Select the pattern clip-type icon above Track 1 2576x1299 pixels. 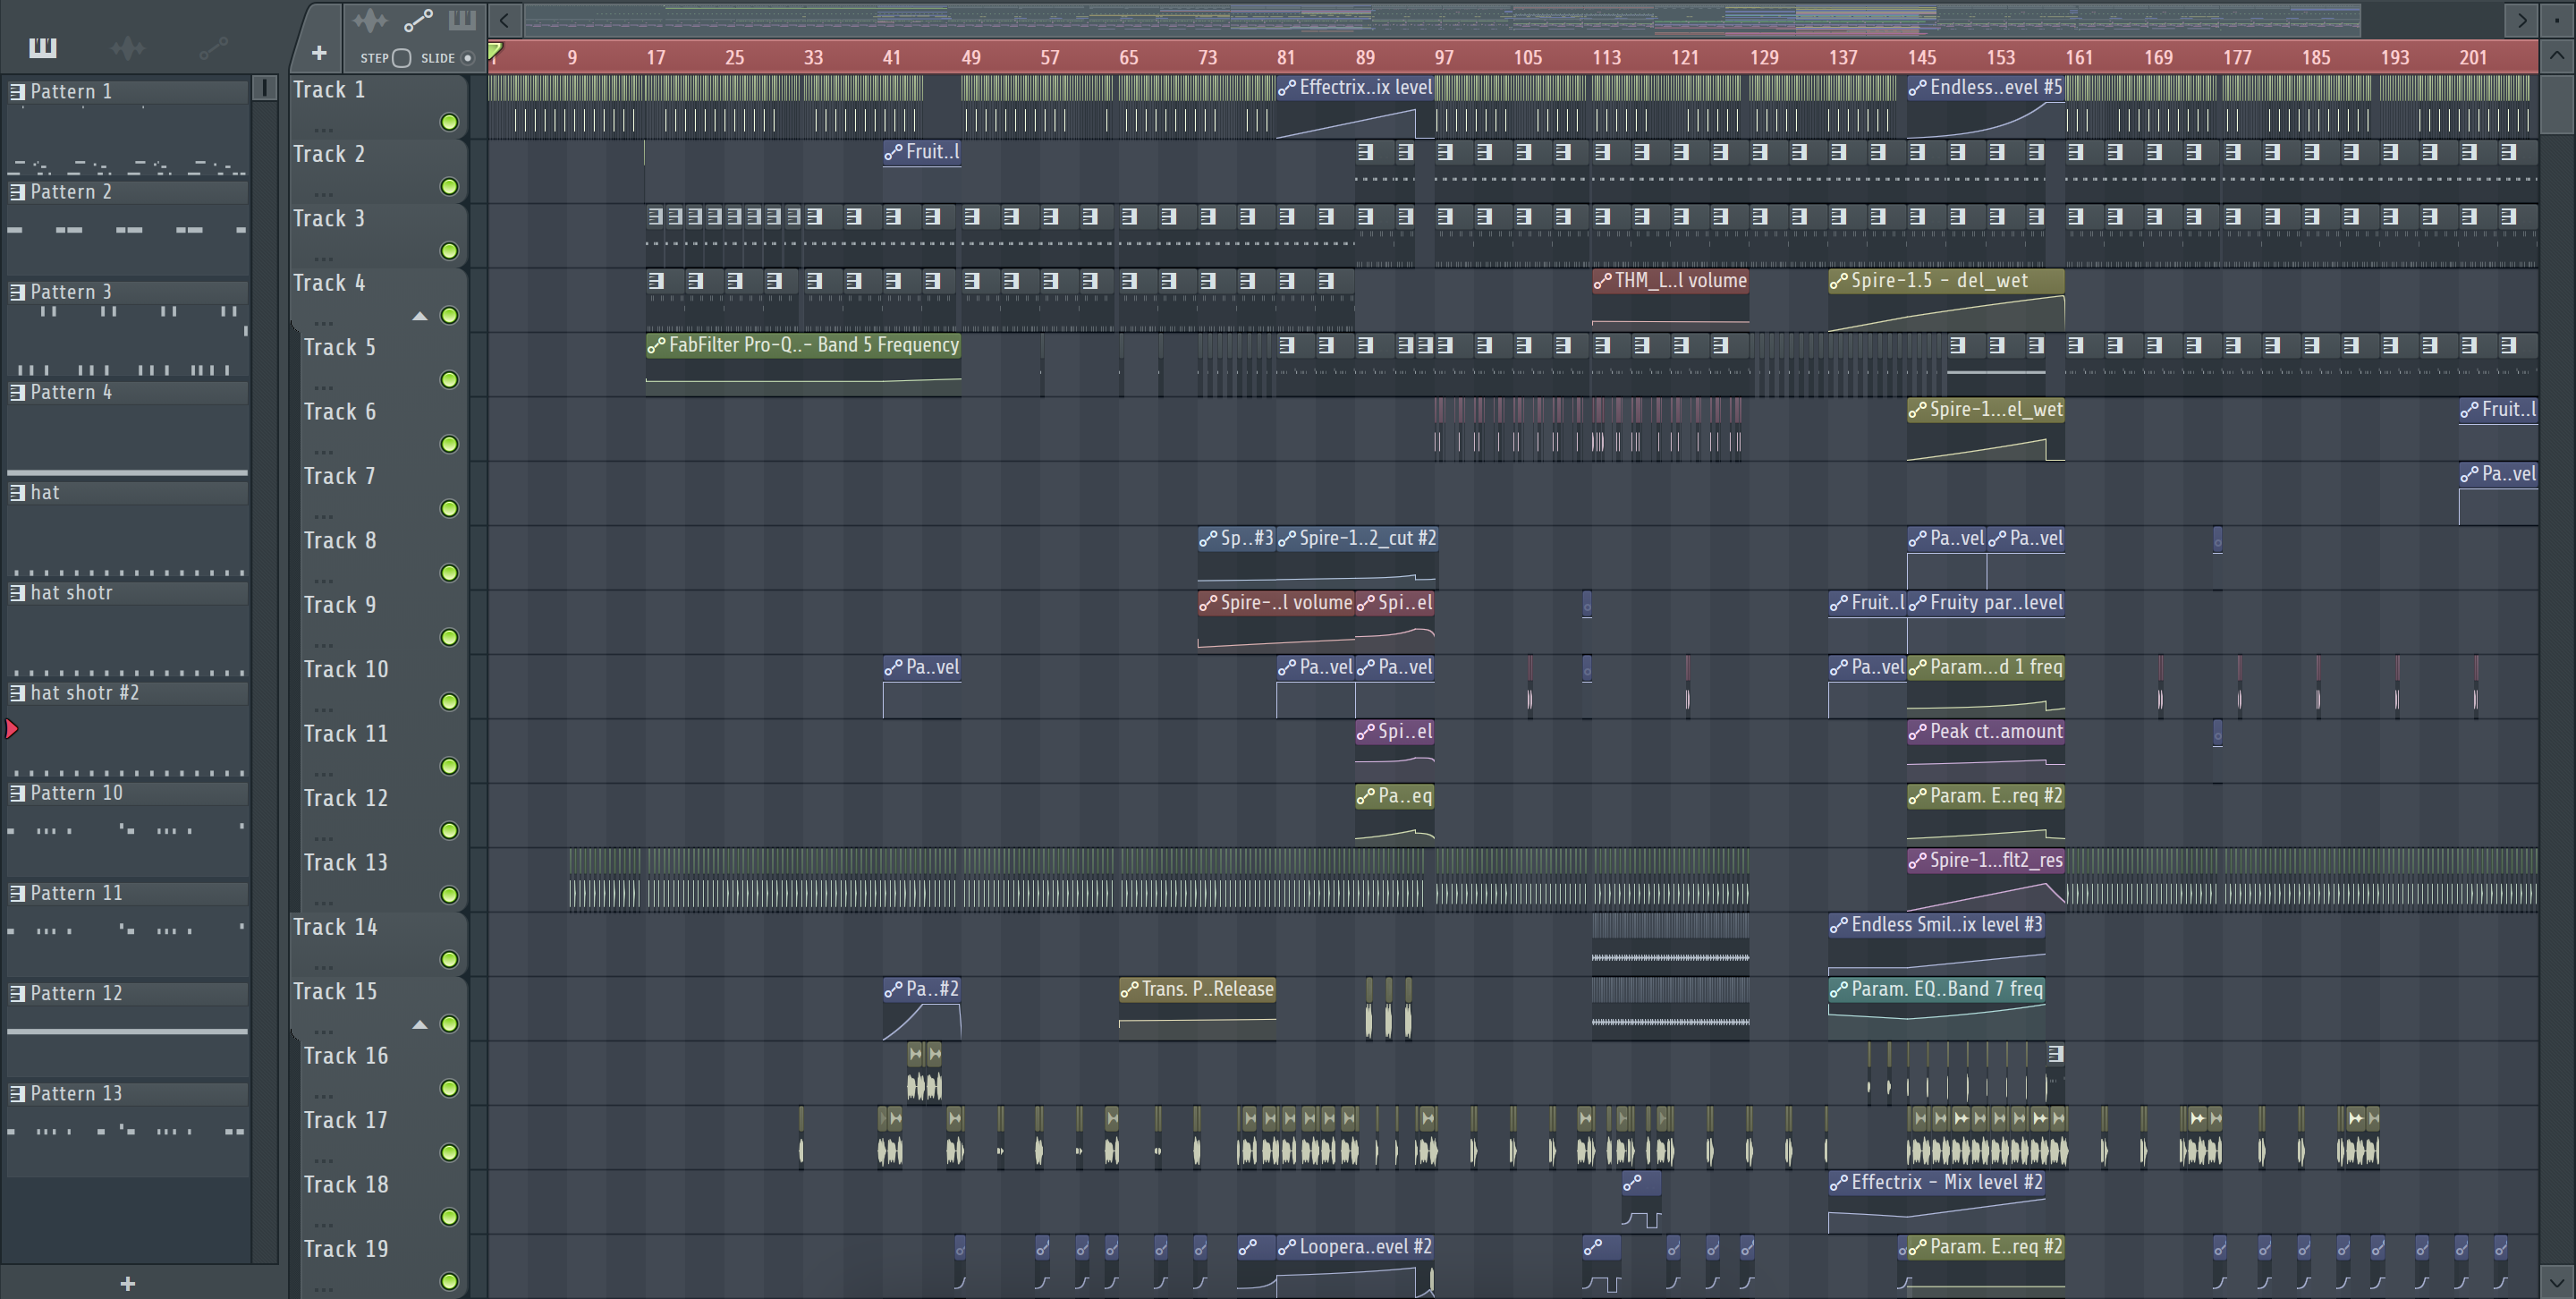[462, 20]
